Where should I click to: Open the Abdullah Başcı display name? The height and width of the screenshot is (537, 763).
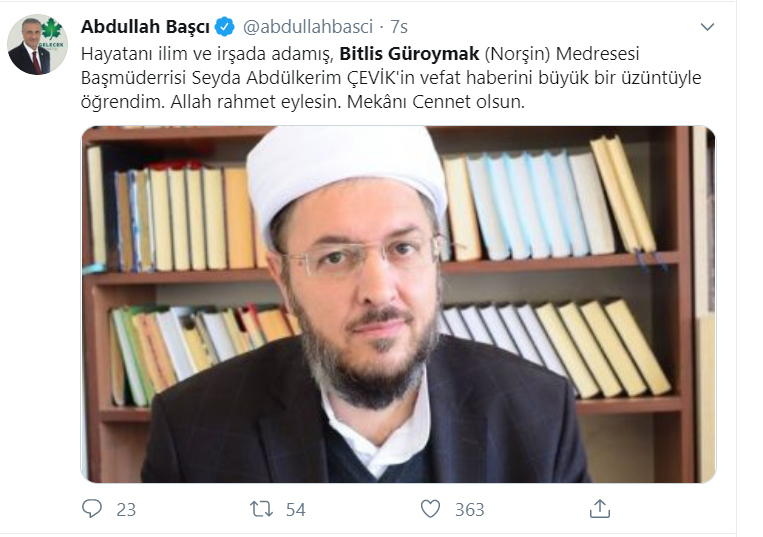145,27
